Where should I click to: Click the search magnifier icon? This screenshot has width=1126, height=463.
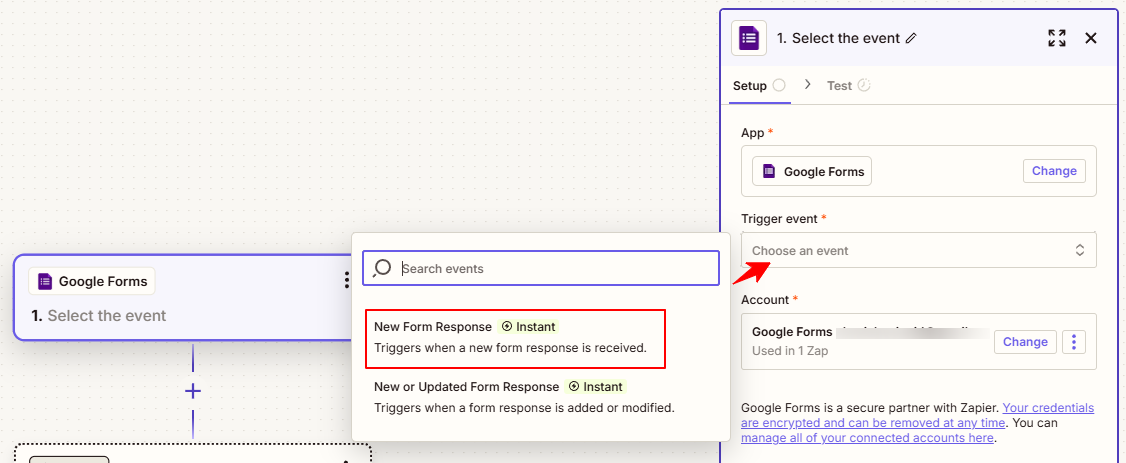click(382, 268)
